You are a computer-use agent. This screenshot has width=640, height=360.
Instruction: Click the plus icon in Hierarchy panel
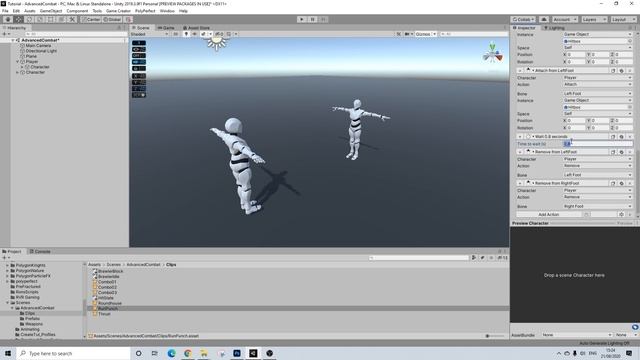tap(5, 34)
